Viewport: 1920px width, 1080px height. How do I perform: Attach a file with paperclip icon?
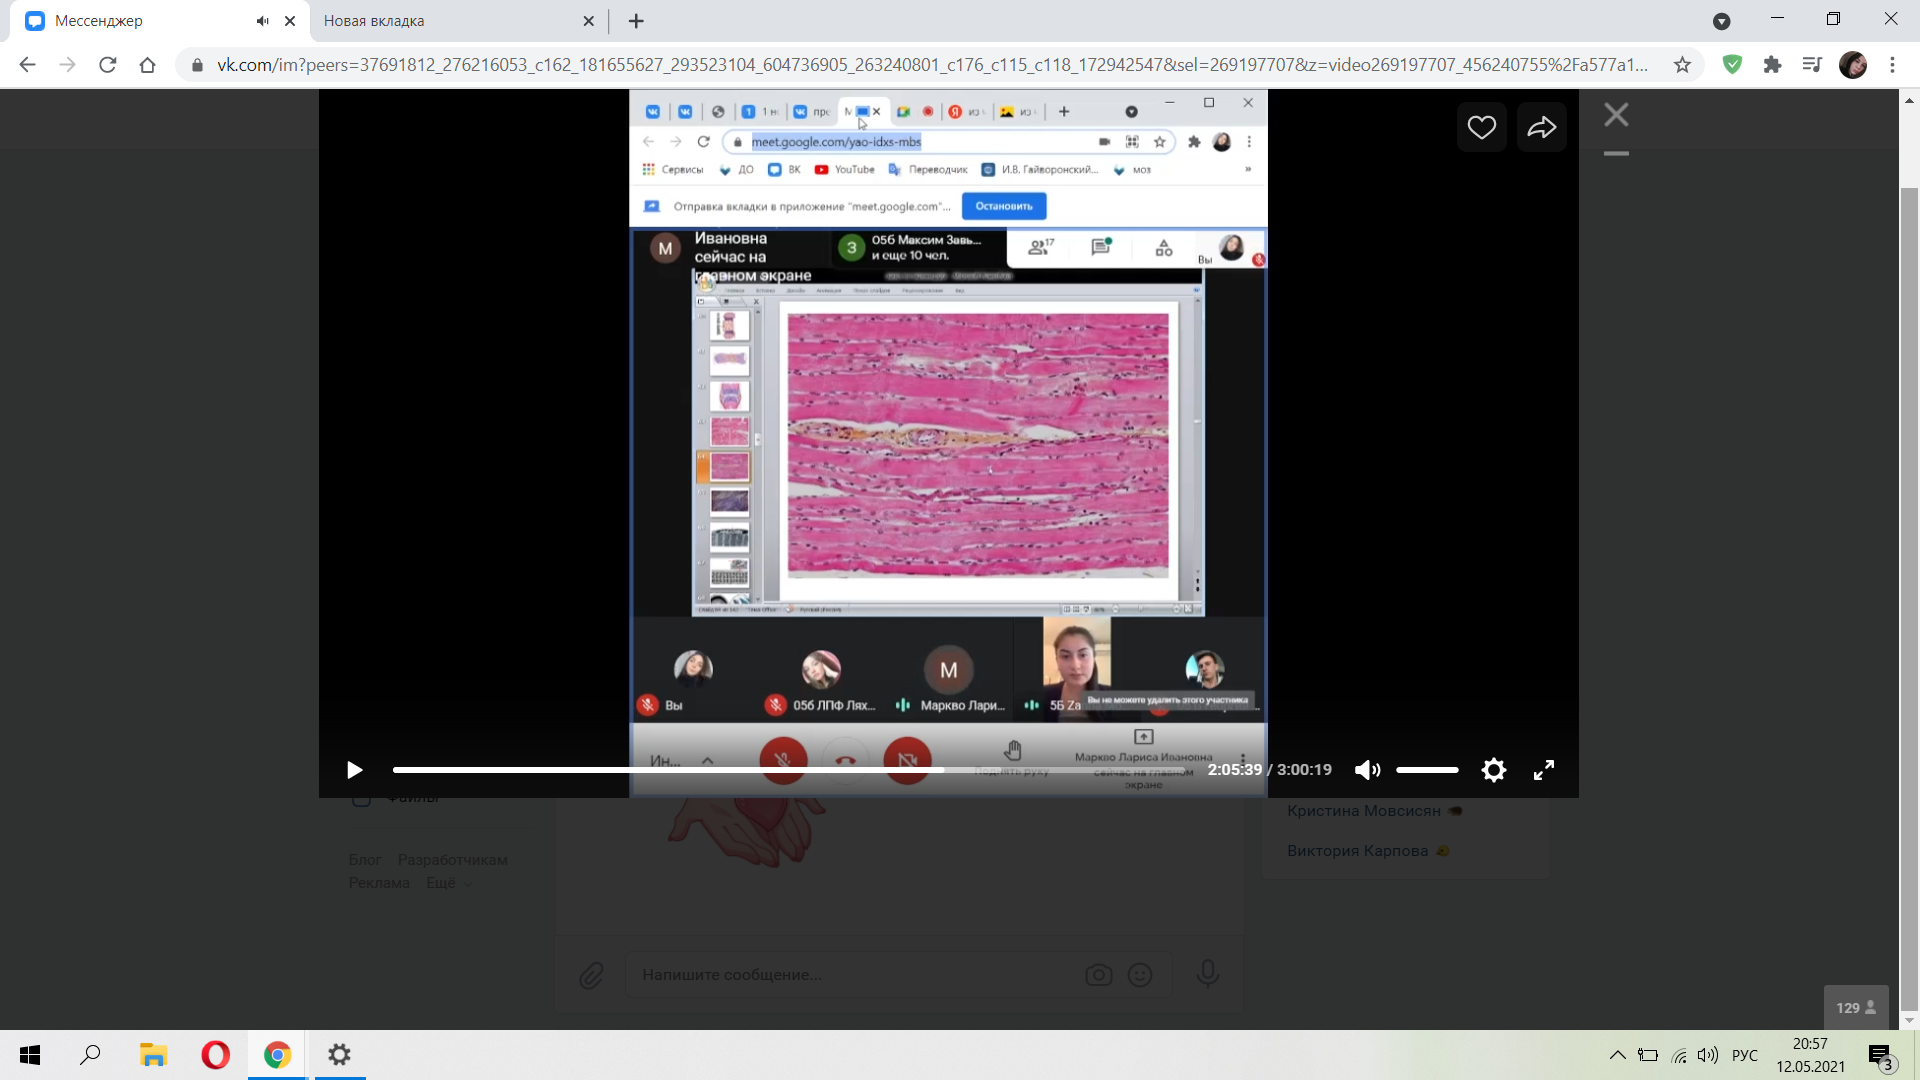click(591, 975)
